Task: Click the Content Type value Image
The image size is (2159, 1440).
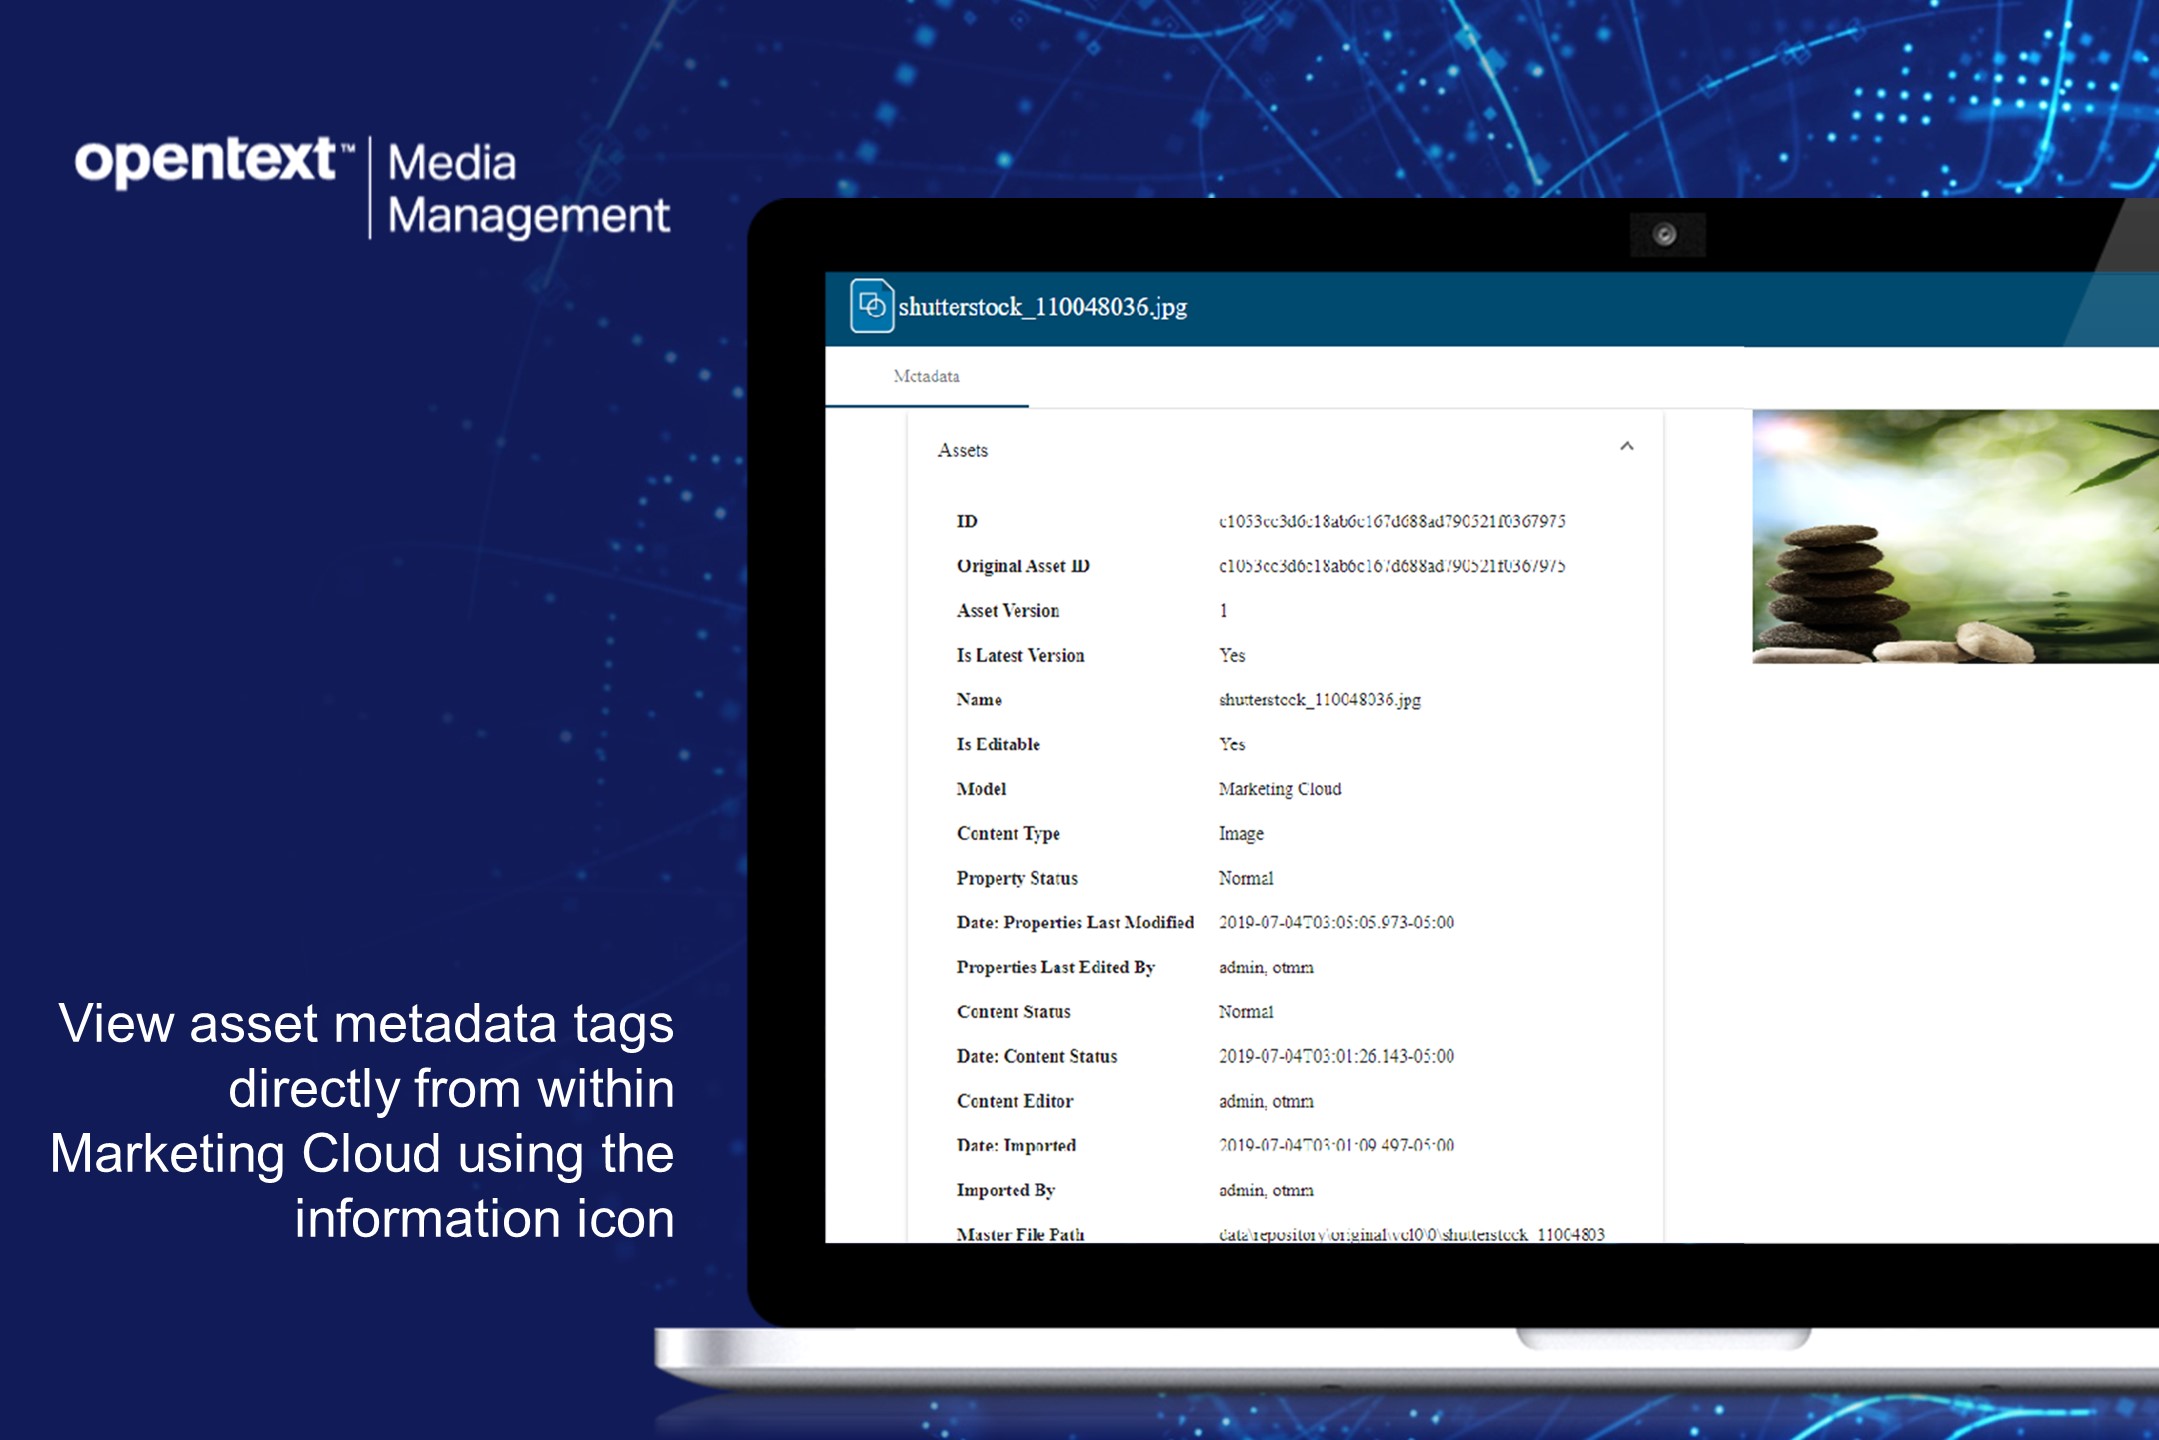Action: pyautogui.click(x=1241, y=833)
